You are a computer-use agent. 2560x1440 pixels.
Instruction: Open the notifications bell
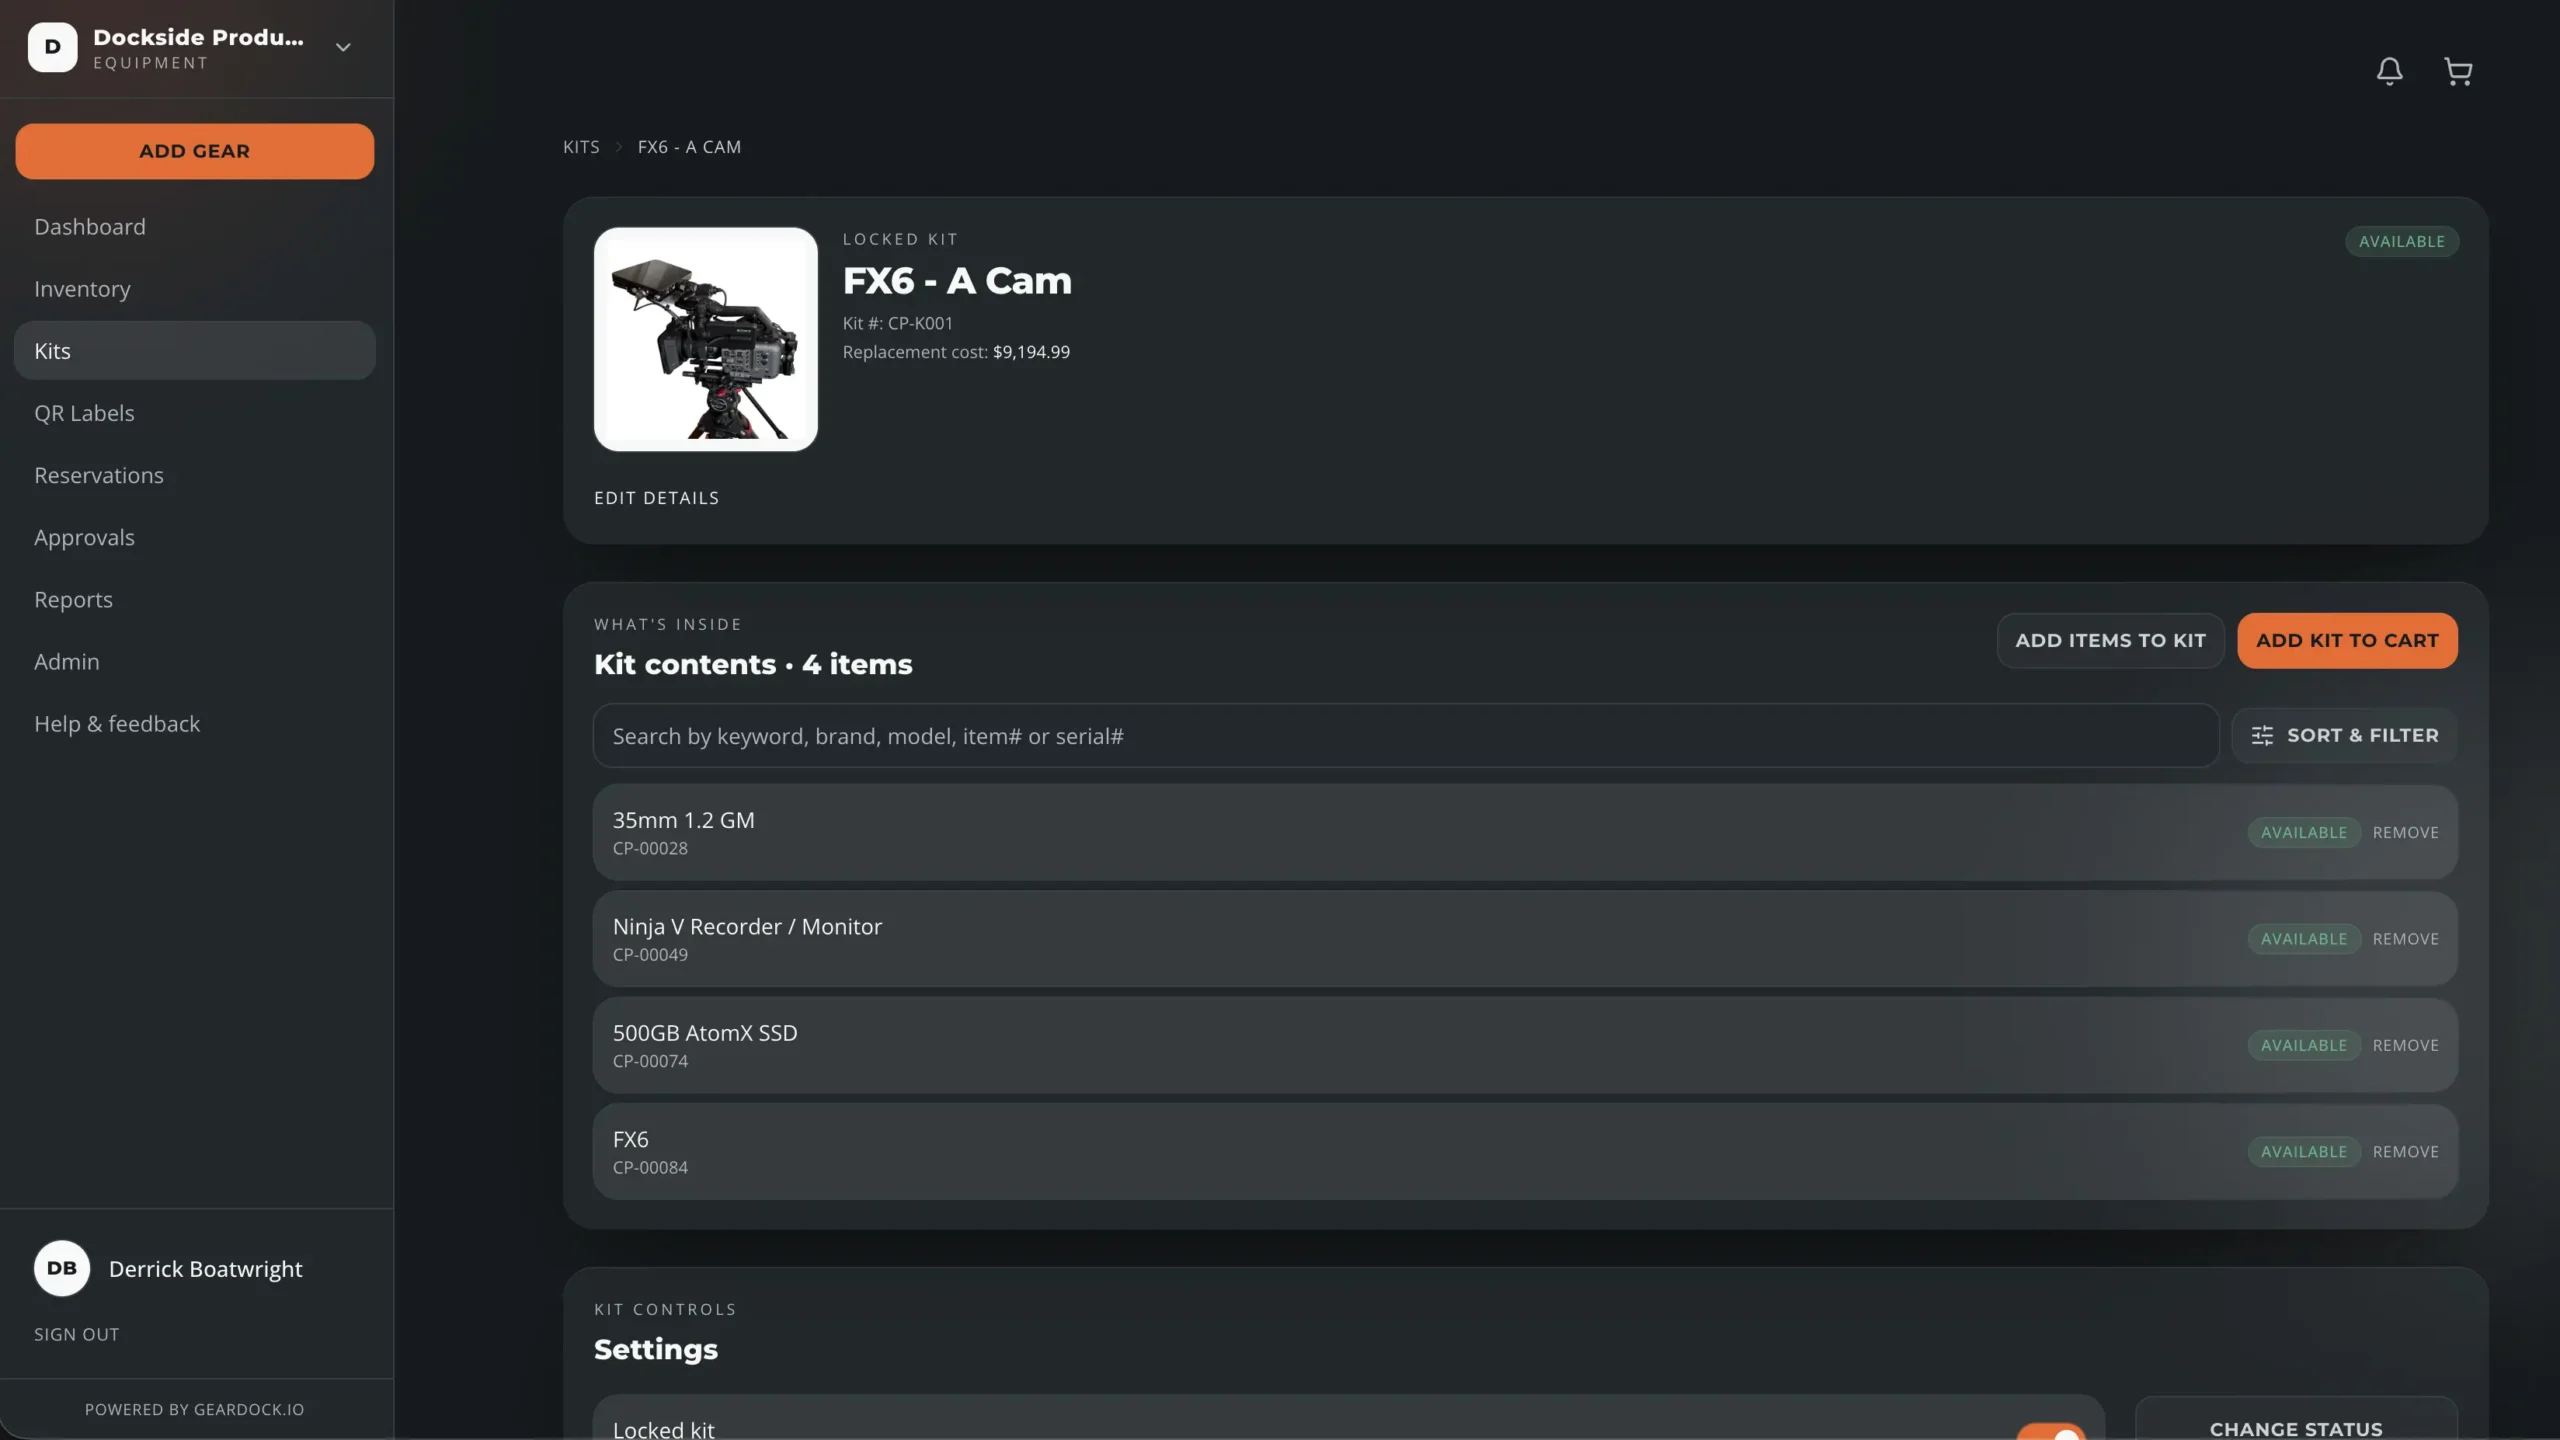tap(2389, 71)
